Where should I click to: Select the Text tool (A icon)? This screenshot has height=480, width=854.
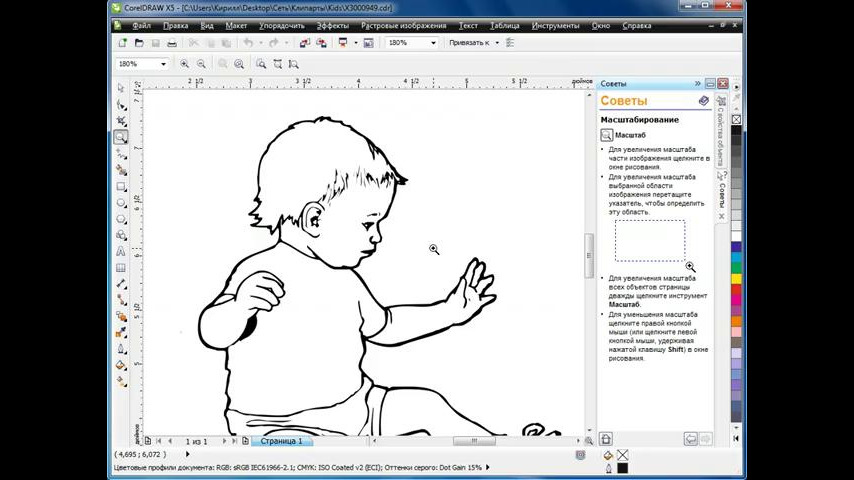click(121, 251)
